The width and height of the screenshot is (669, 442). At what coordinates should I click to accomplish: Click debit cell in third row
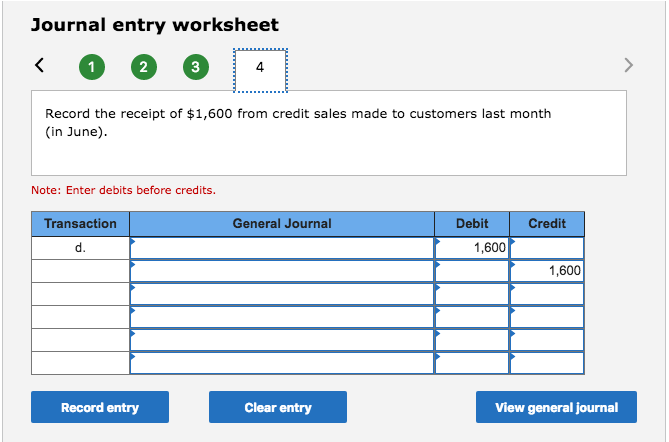[472, 294]
